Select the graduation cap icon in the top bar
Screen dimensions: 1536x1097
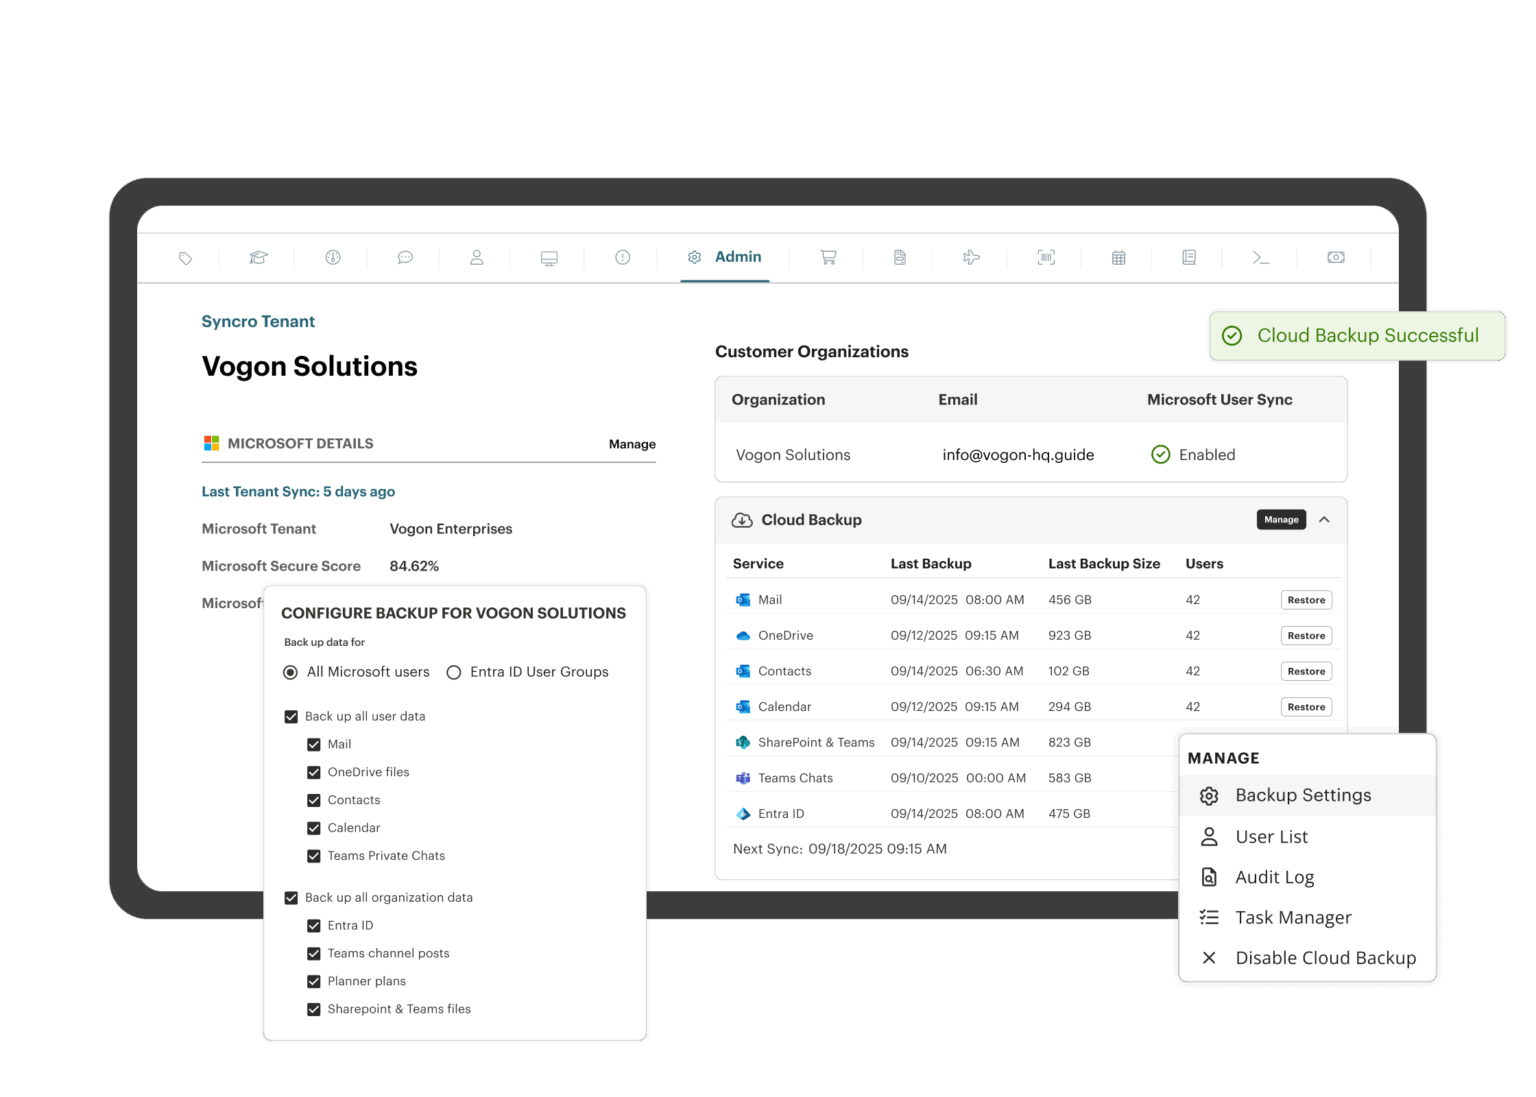click(258, 257)
